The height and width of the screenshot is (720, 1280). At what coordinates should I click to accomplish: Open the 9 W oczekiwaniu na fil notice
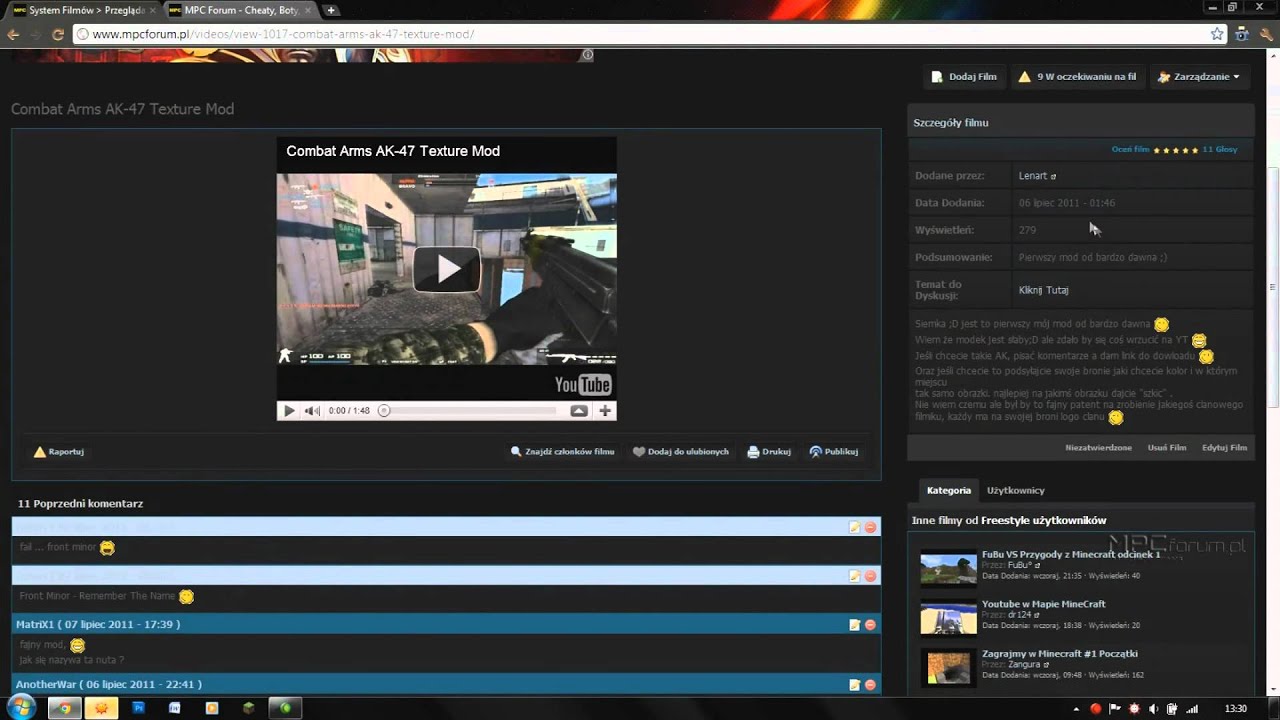tap(1077, 77)
